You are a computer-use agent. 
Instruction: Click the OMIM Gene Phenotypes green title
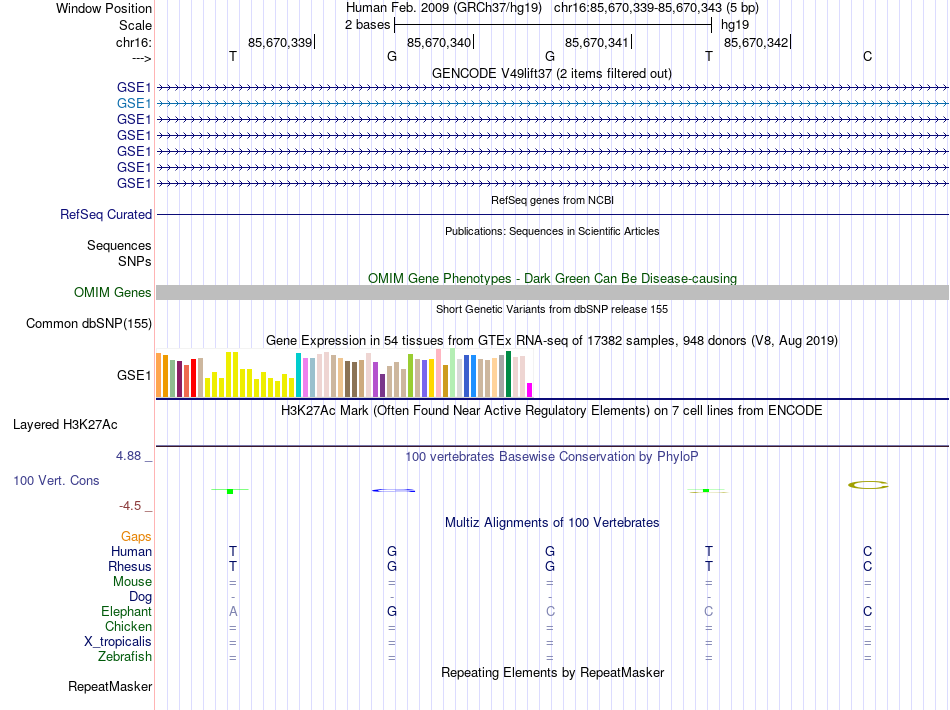pos(553,279)
